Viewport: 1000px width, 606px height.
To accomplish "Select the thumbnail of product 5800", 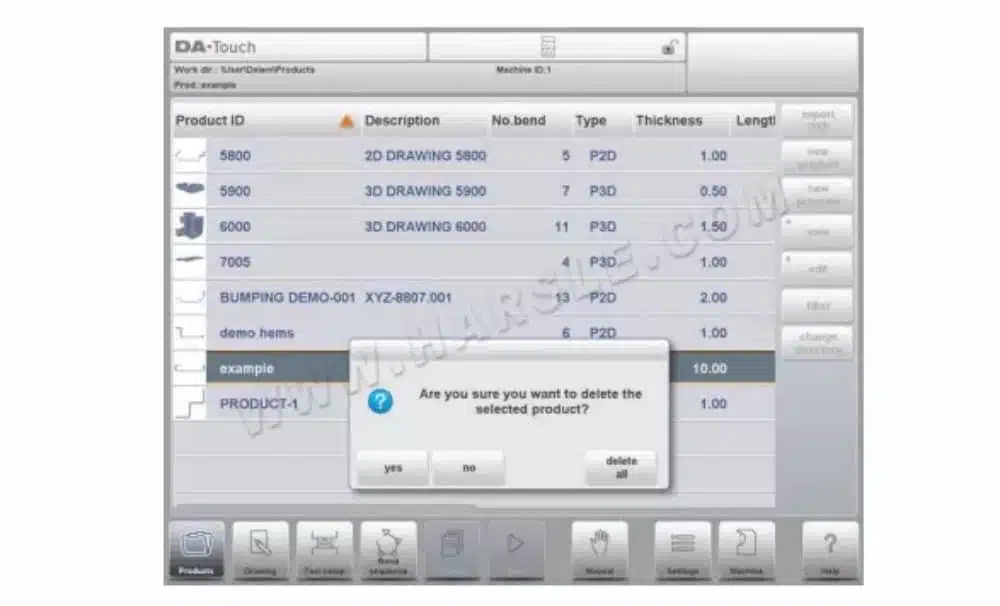I will (x=190, y=156).
